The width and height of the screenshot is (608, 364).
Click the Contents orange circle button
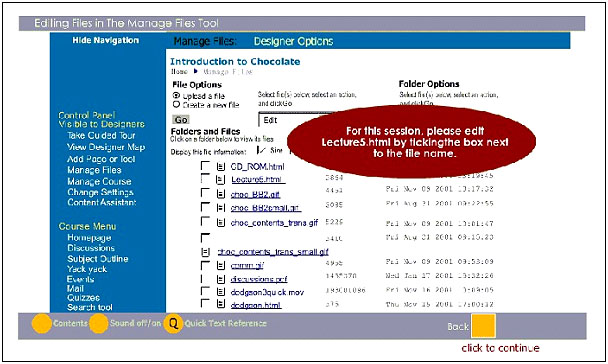tap(41, 324)
